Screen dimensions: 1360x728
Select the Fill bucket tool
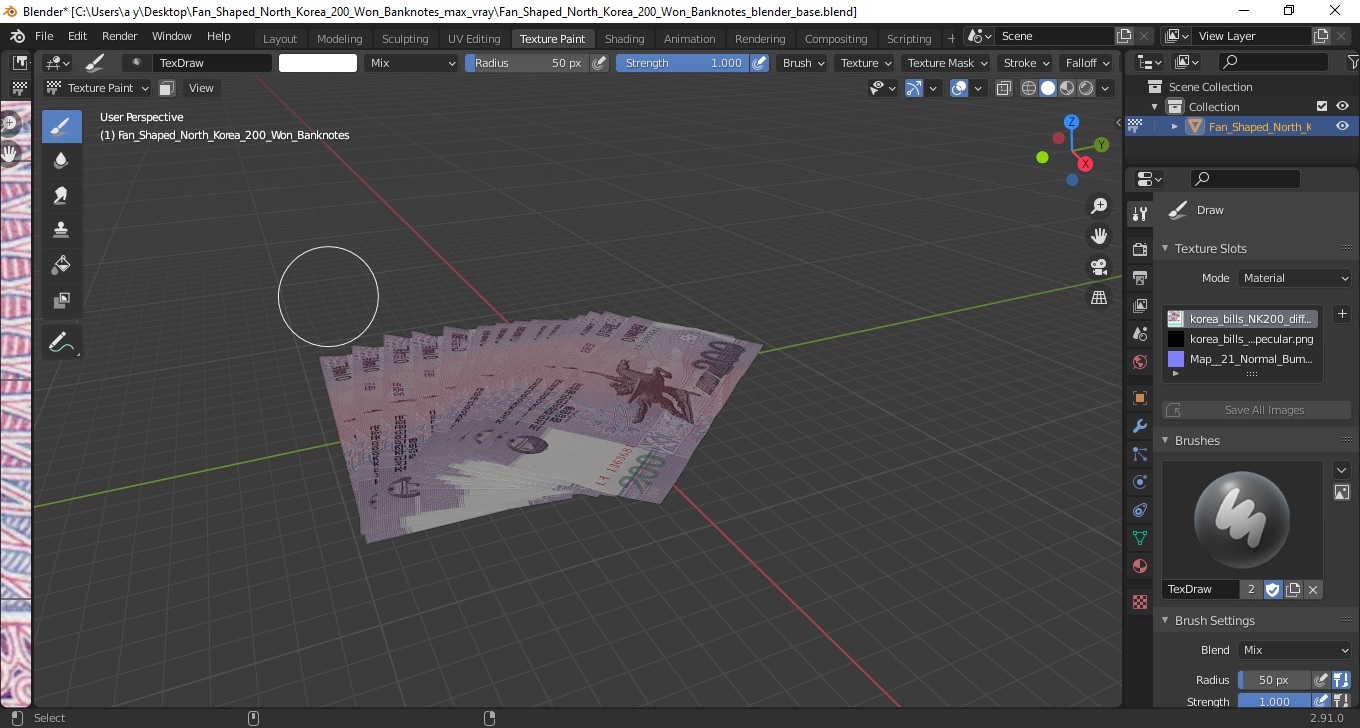61,265
